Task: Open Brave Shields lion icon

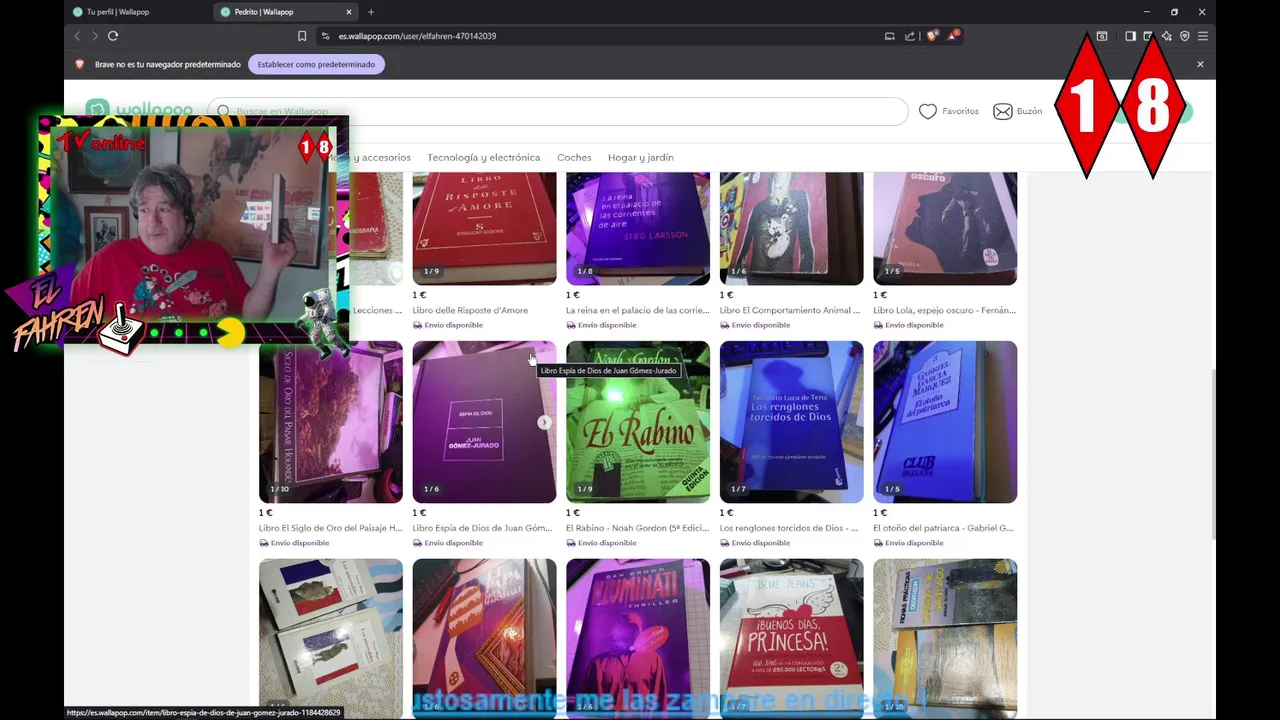Action: pyautogui.click(x=932, y=36)
